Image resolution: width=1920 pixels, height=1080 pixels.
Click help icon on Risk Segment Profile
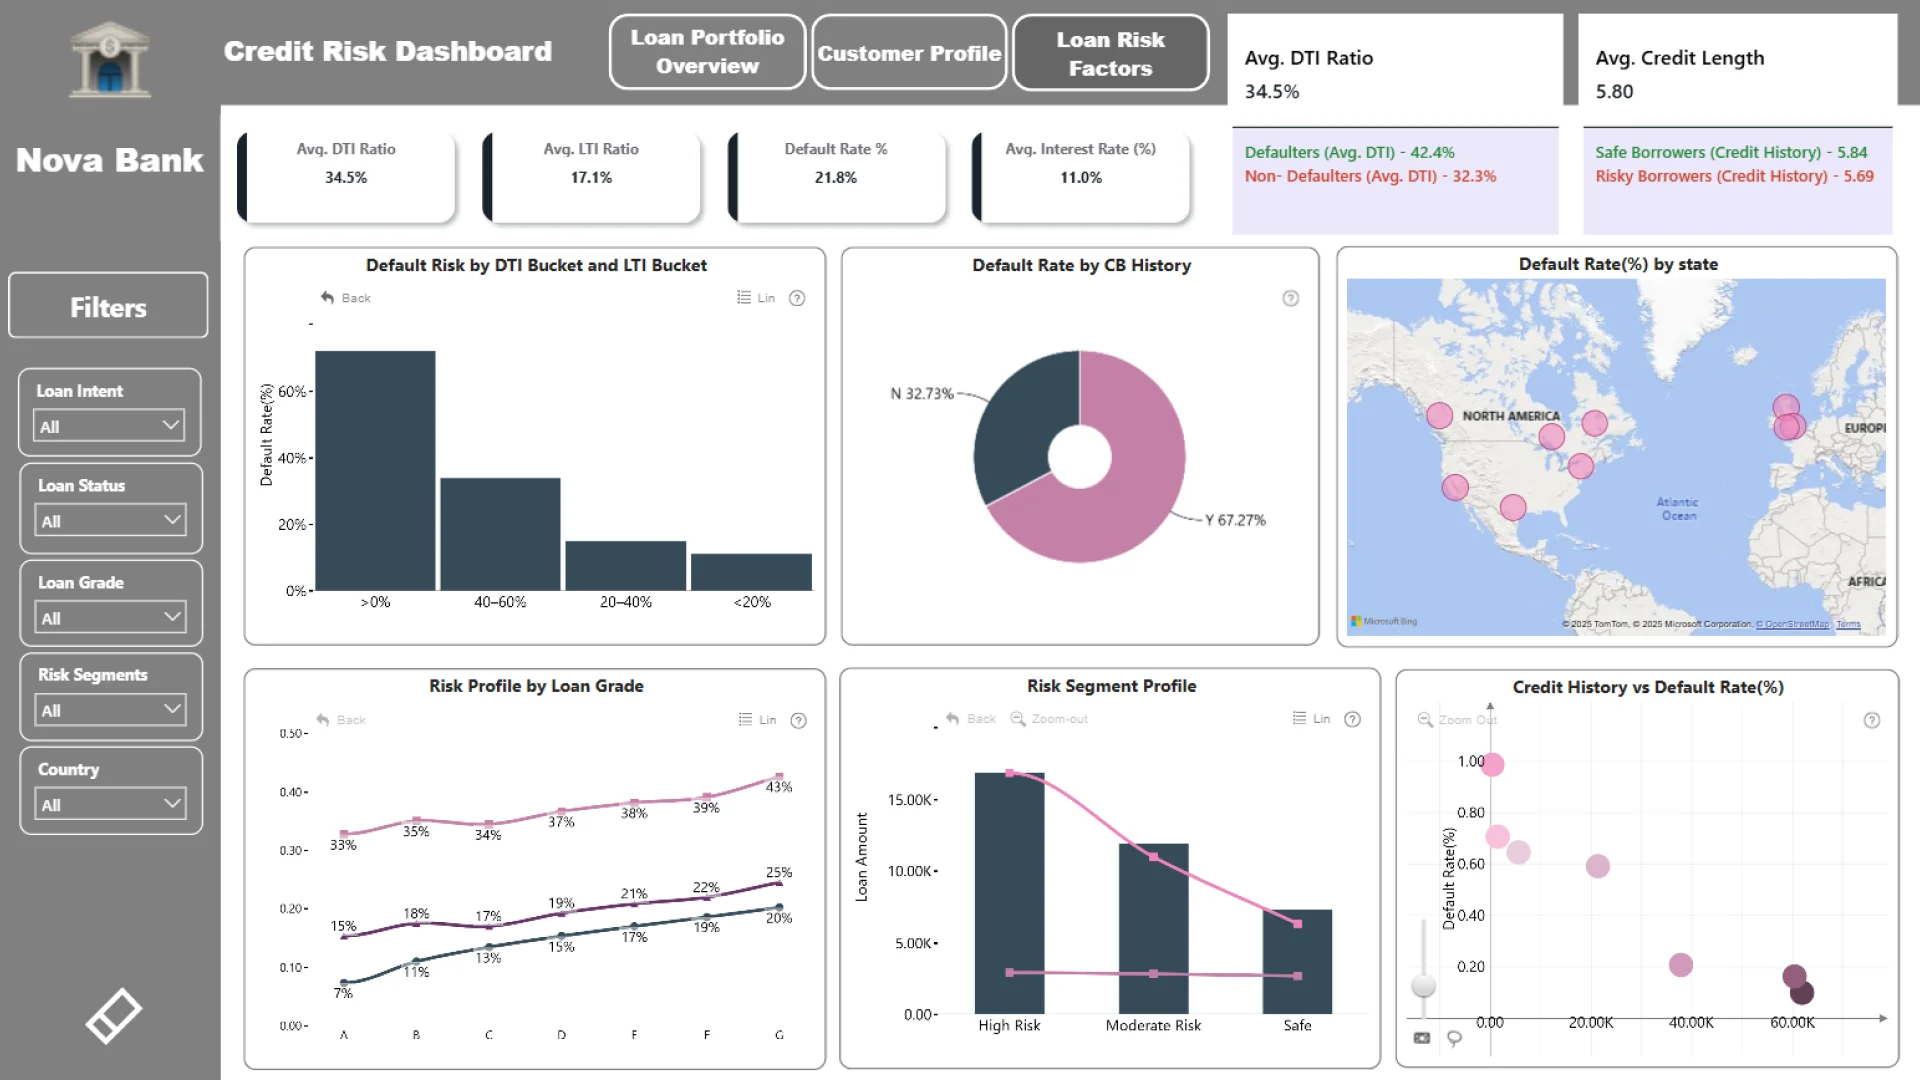1352,719
